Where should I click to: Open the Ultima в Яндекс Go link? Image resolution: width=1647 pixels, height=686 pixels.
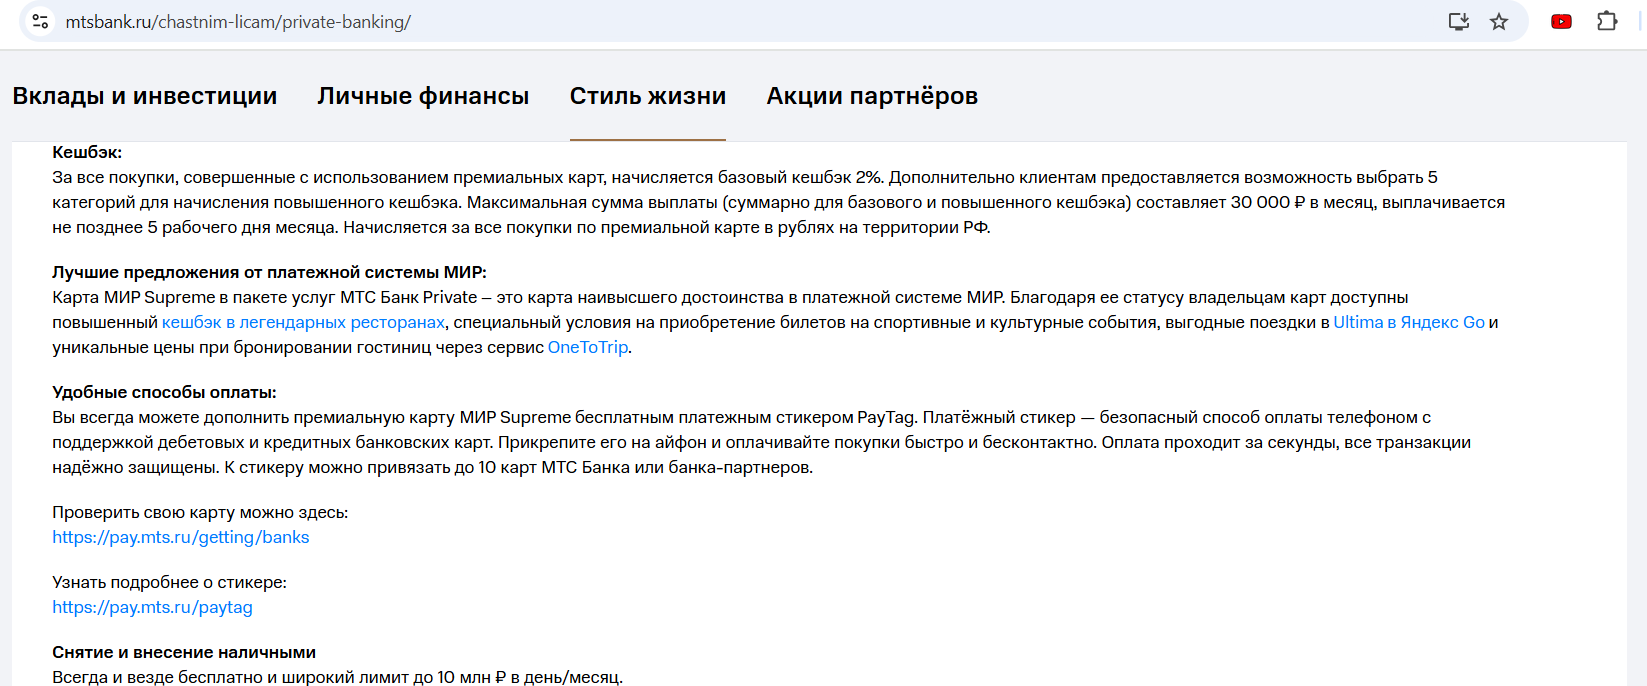1409,322
